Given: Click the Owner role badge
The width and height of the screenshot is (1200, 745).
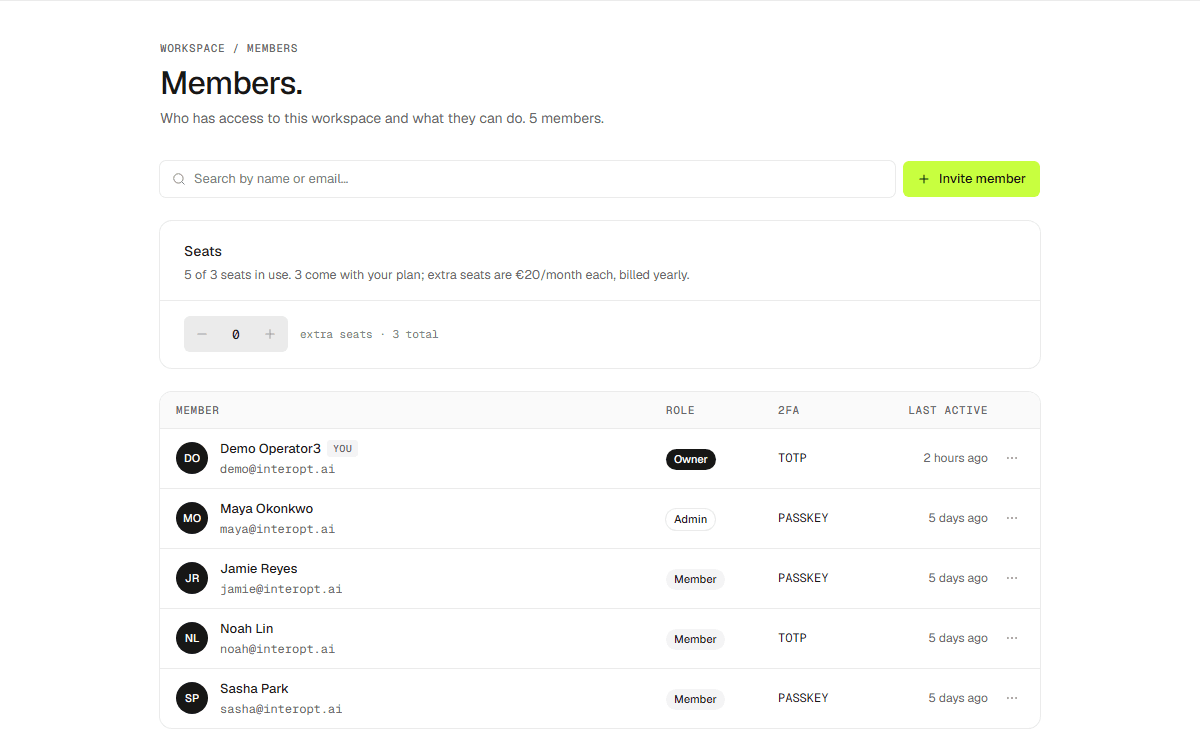Looking at the screenshot, I should tap(691, 459).
